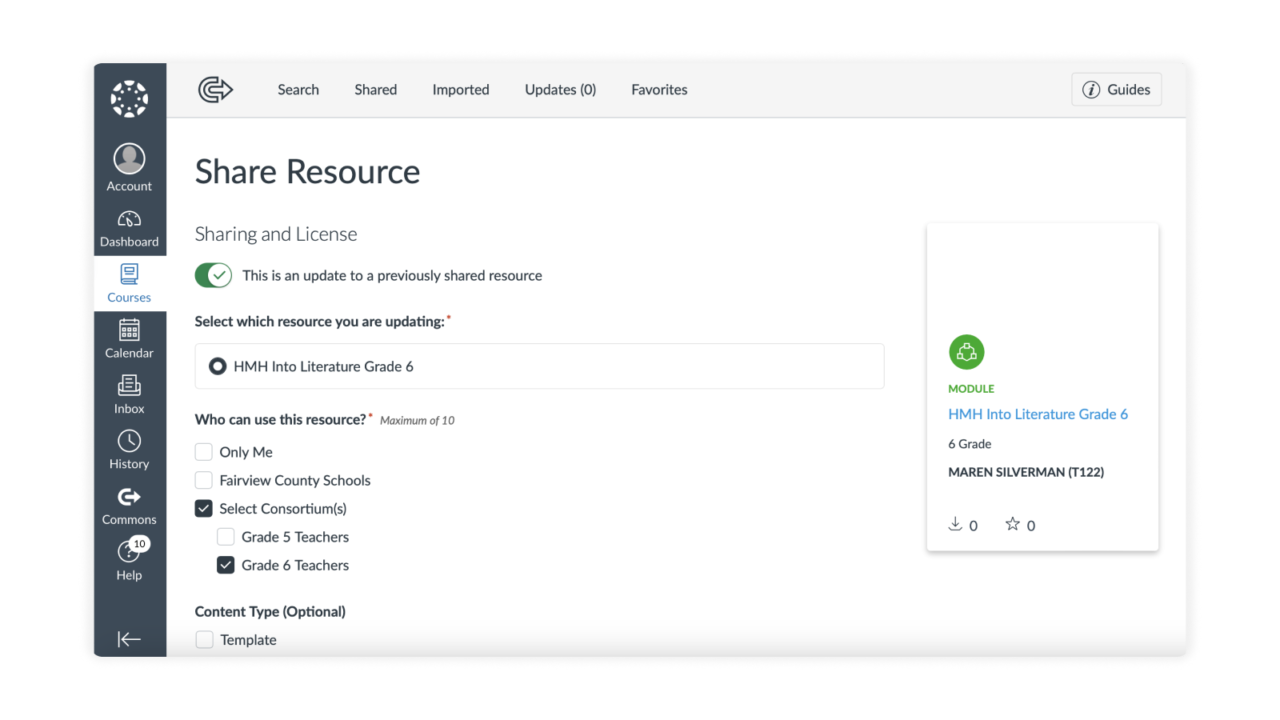The width and height of the screenshot is (1280, 720).
Task: Open the Calendar in sidebar
Action: point(129,339)
